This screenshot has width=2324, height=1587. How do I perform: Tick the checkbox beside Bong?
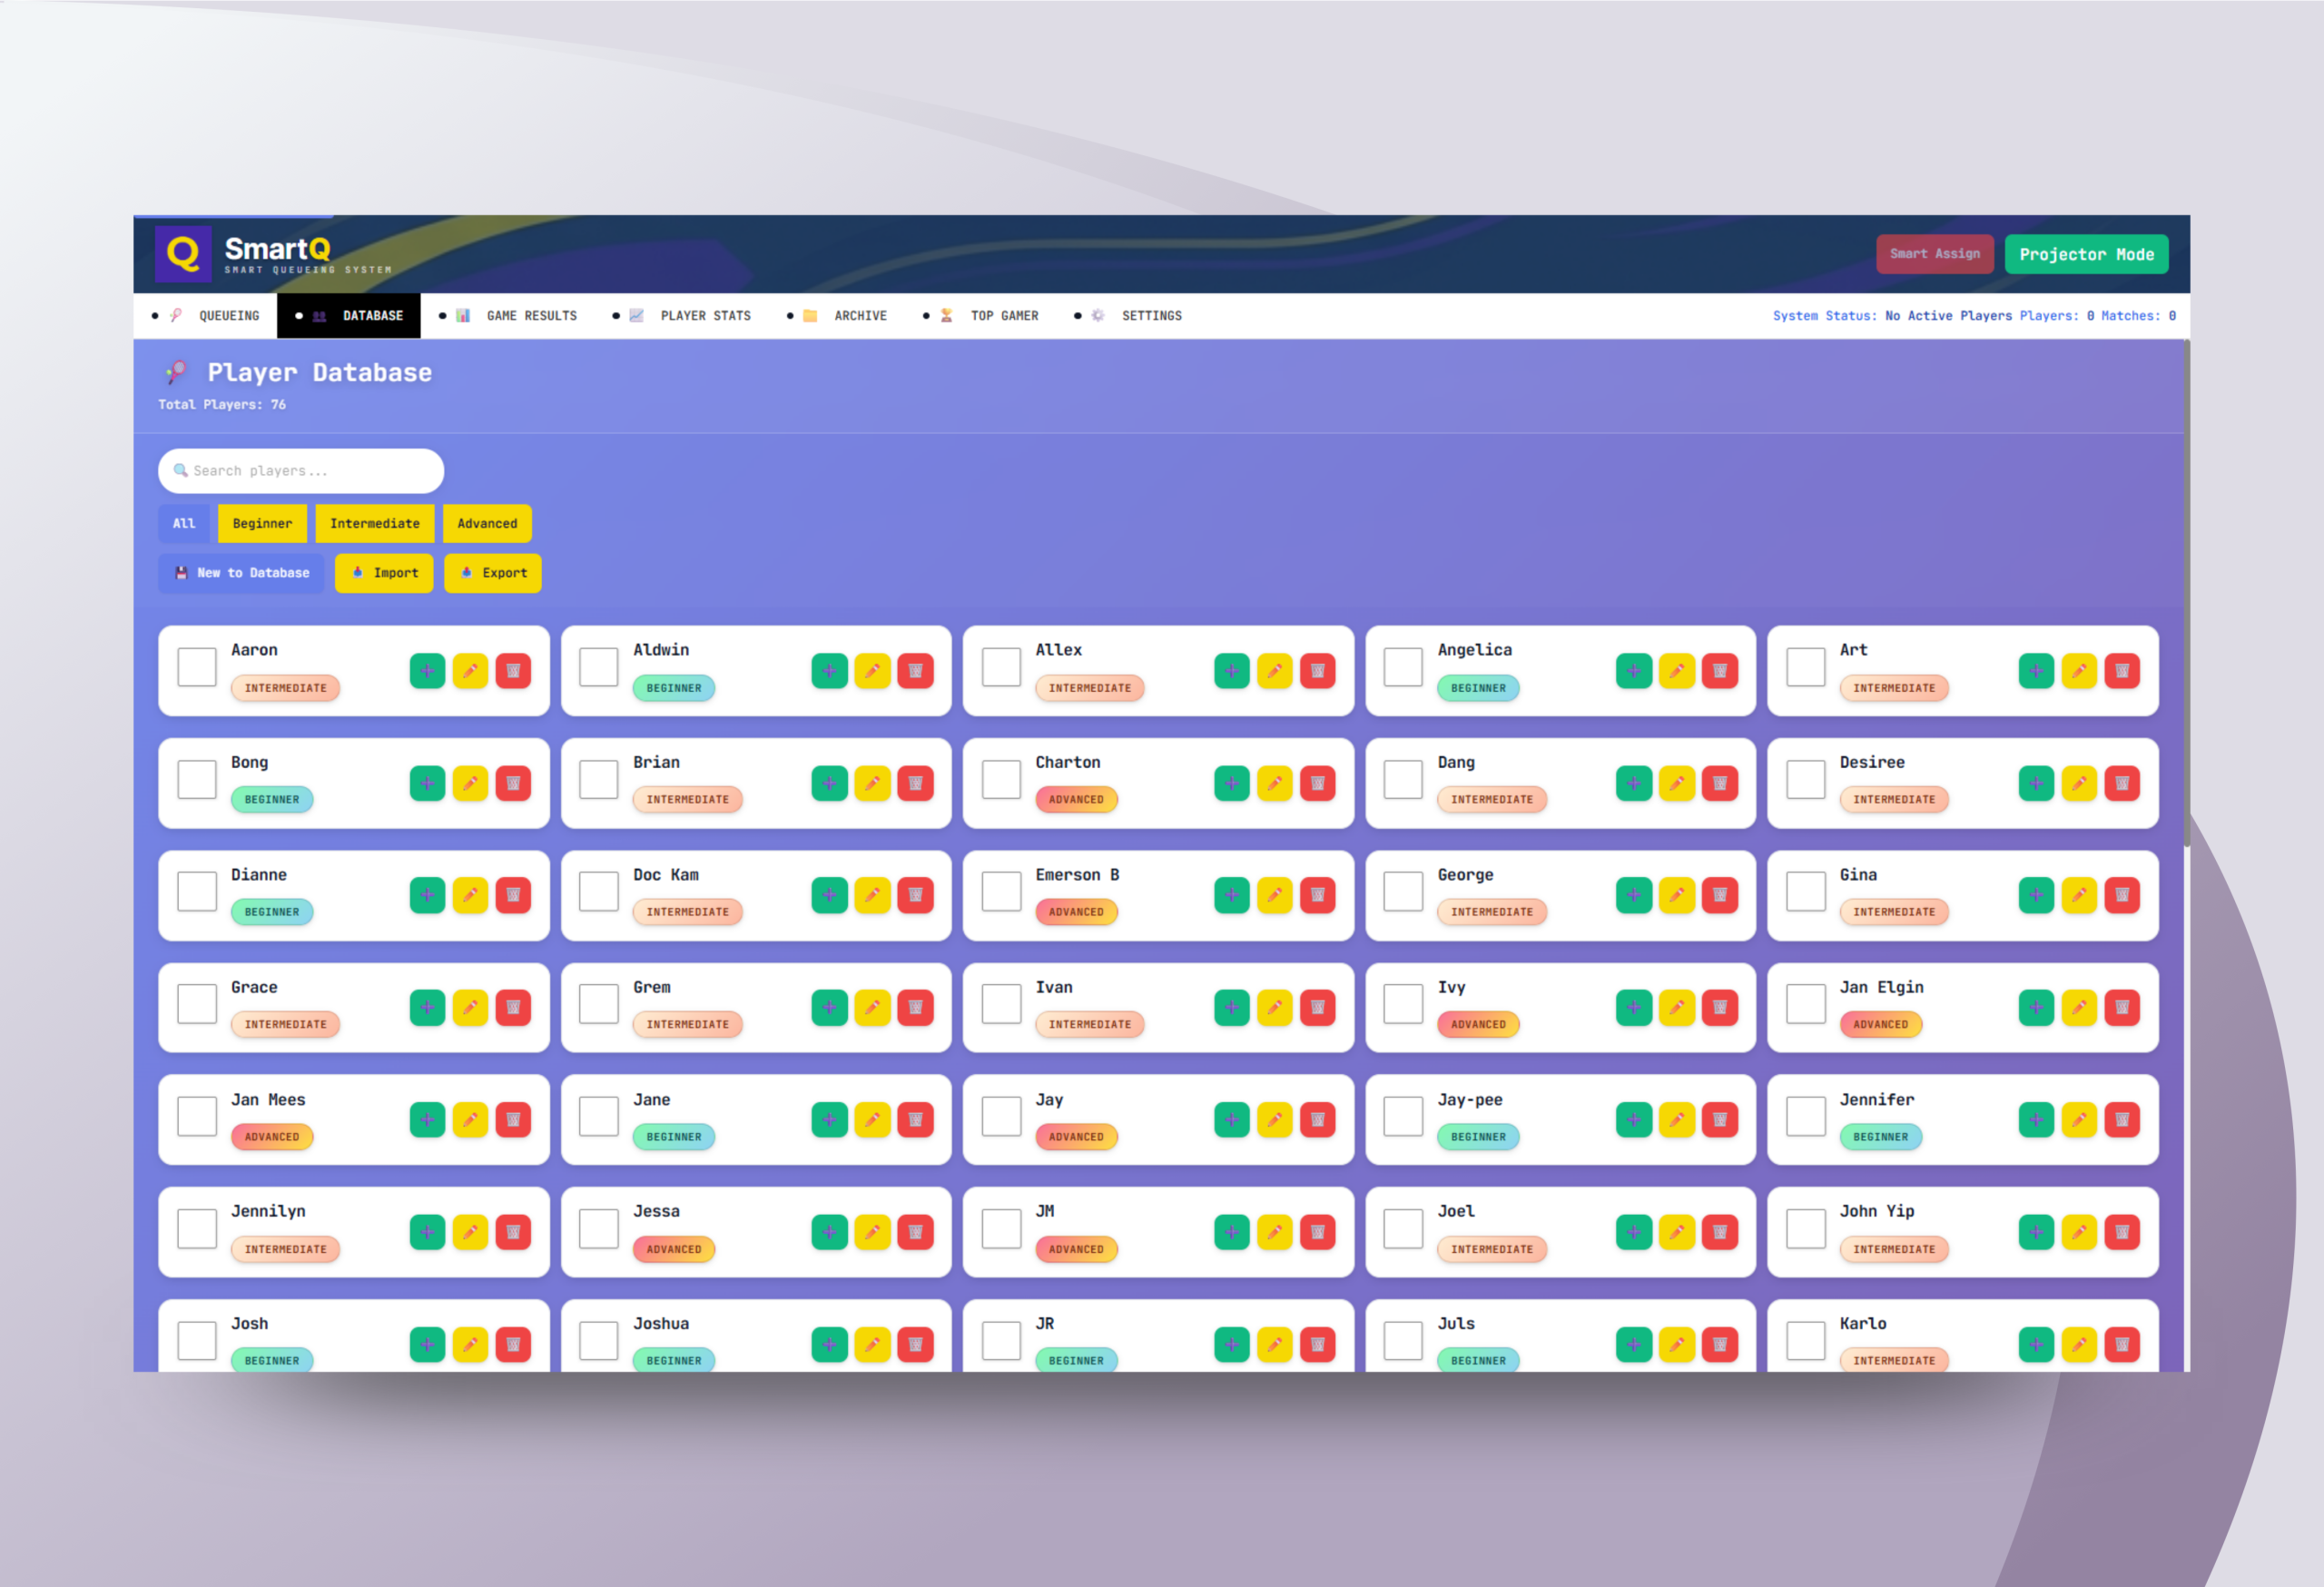(x=197, y=780)
